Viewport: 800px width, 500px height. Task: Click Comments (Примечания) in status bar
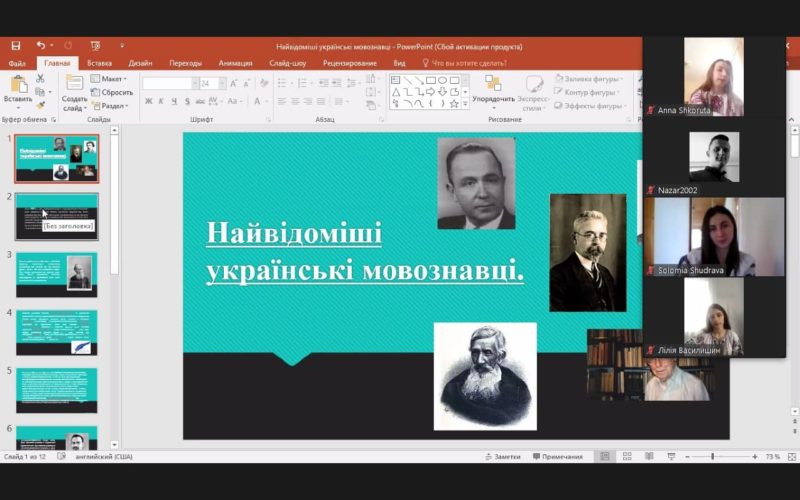pos(556,457)
